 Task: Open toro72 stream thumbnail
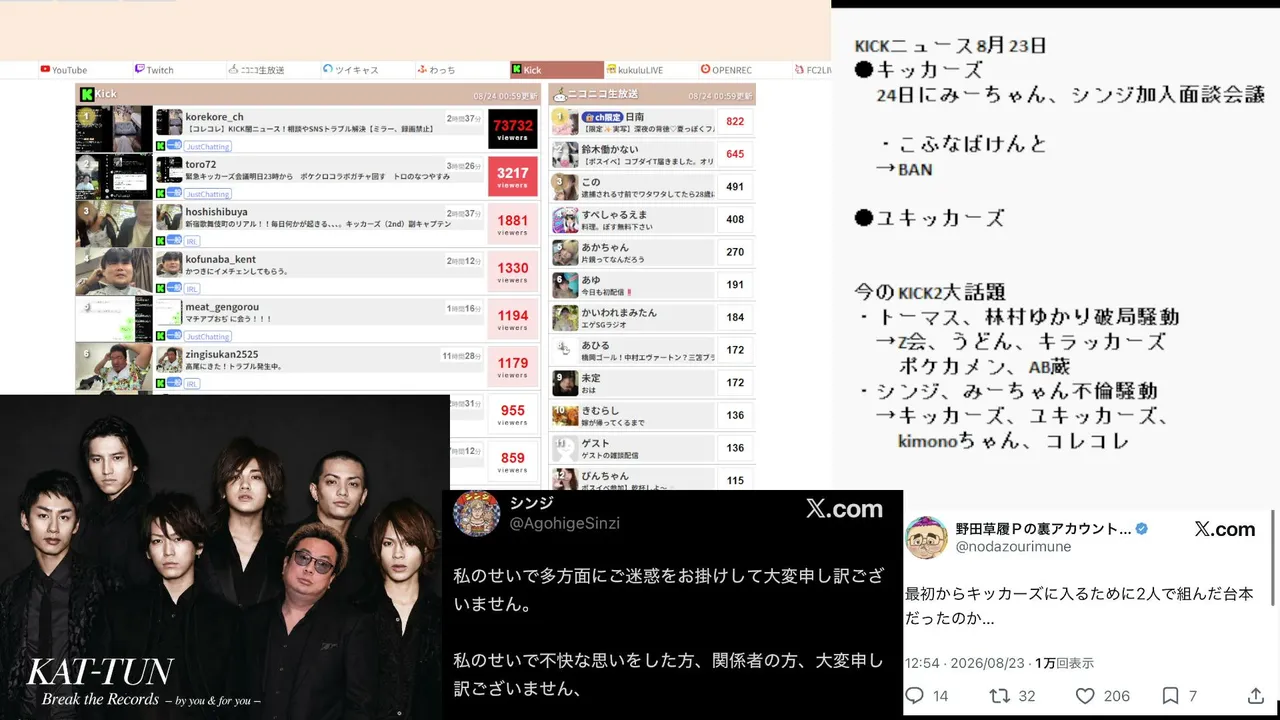tap(114, 176)
